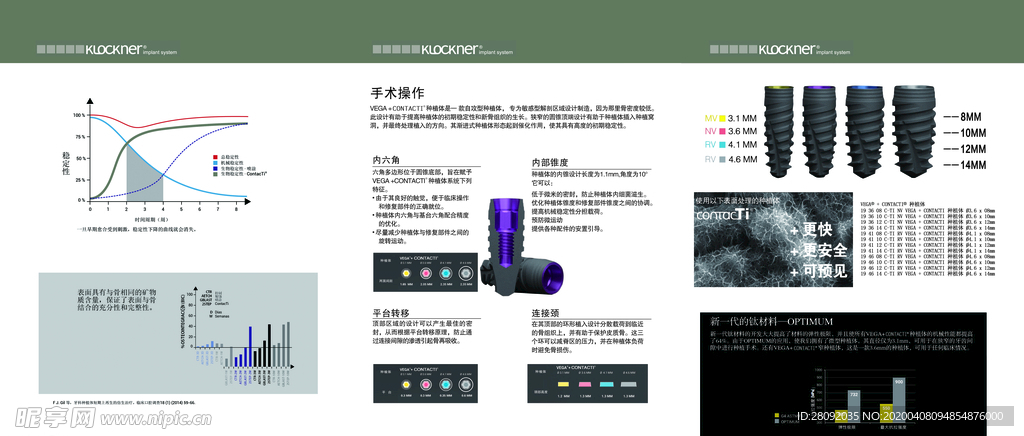This screenshot has width=1024, height=436.
Task: Click the +可预见 text
Action: click(x=818, y=270)
